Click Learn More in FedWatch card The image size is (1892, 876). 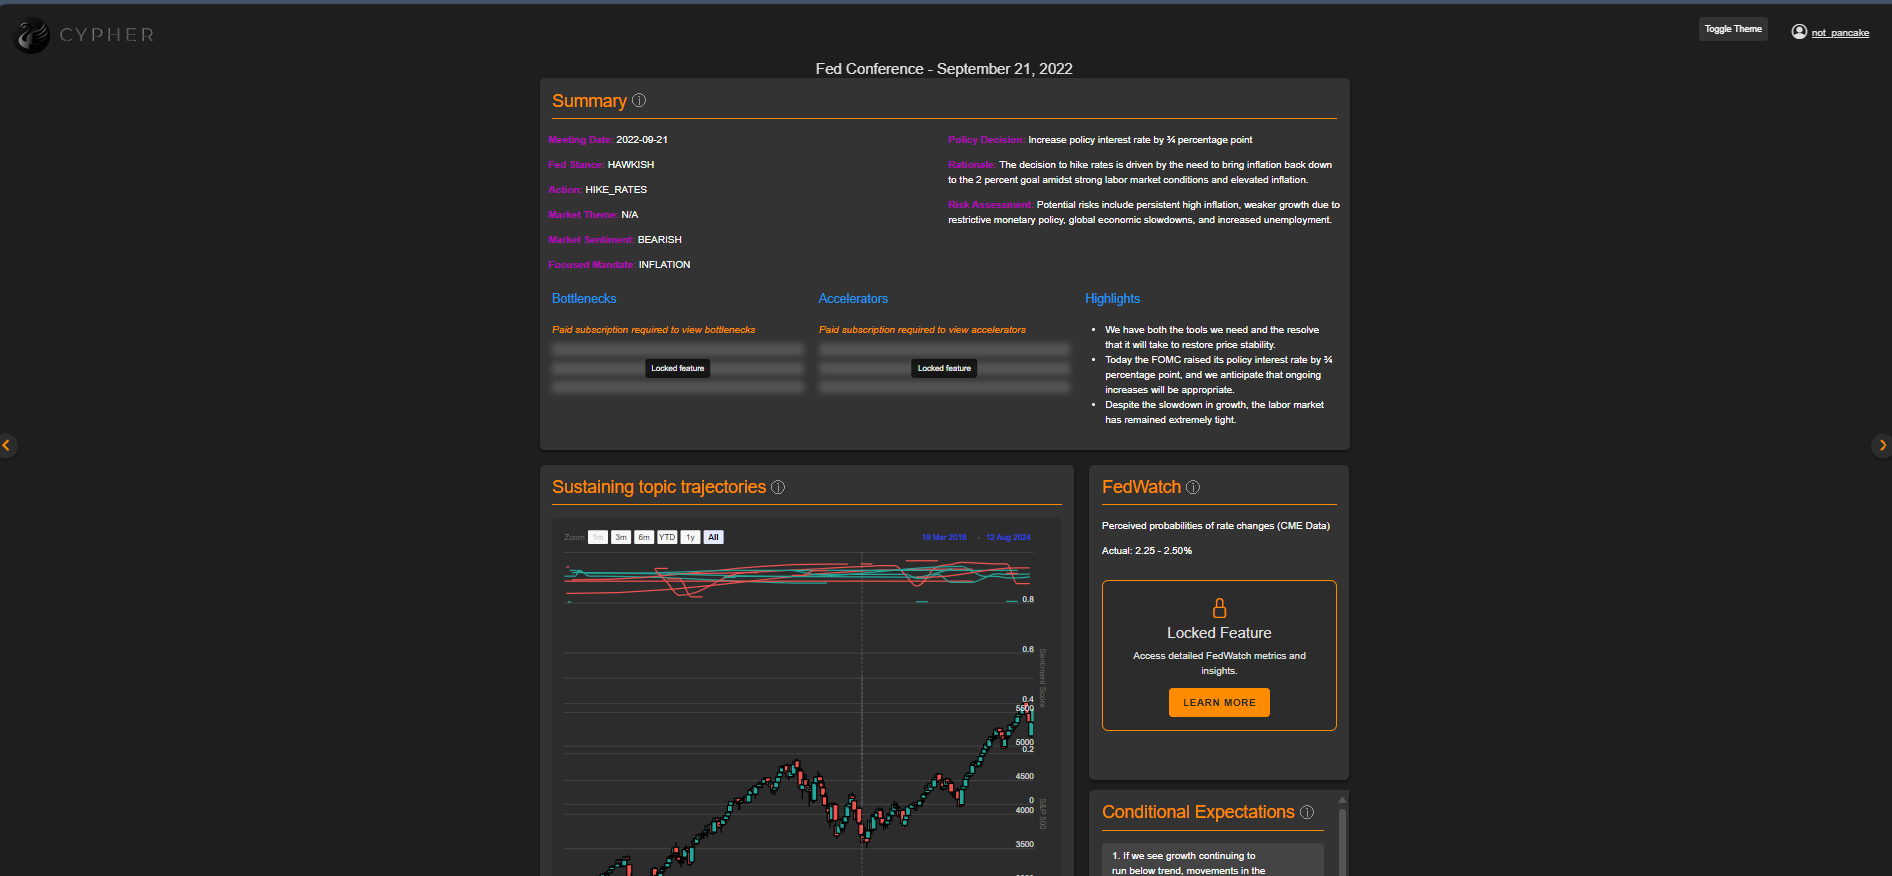click(x=1219, y=702)
